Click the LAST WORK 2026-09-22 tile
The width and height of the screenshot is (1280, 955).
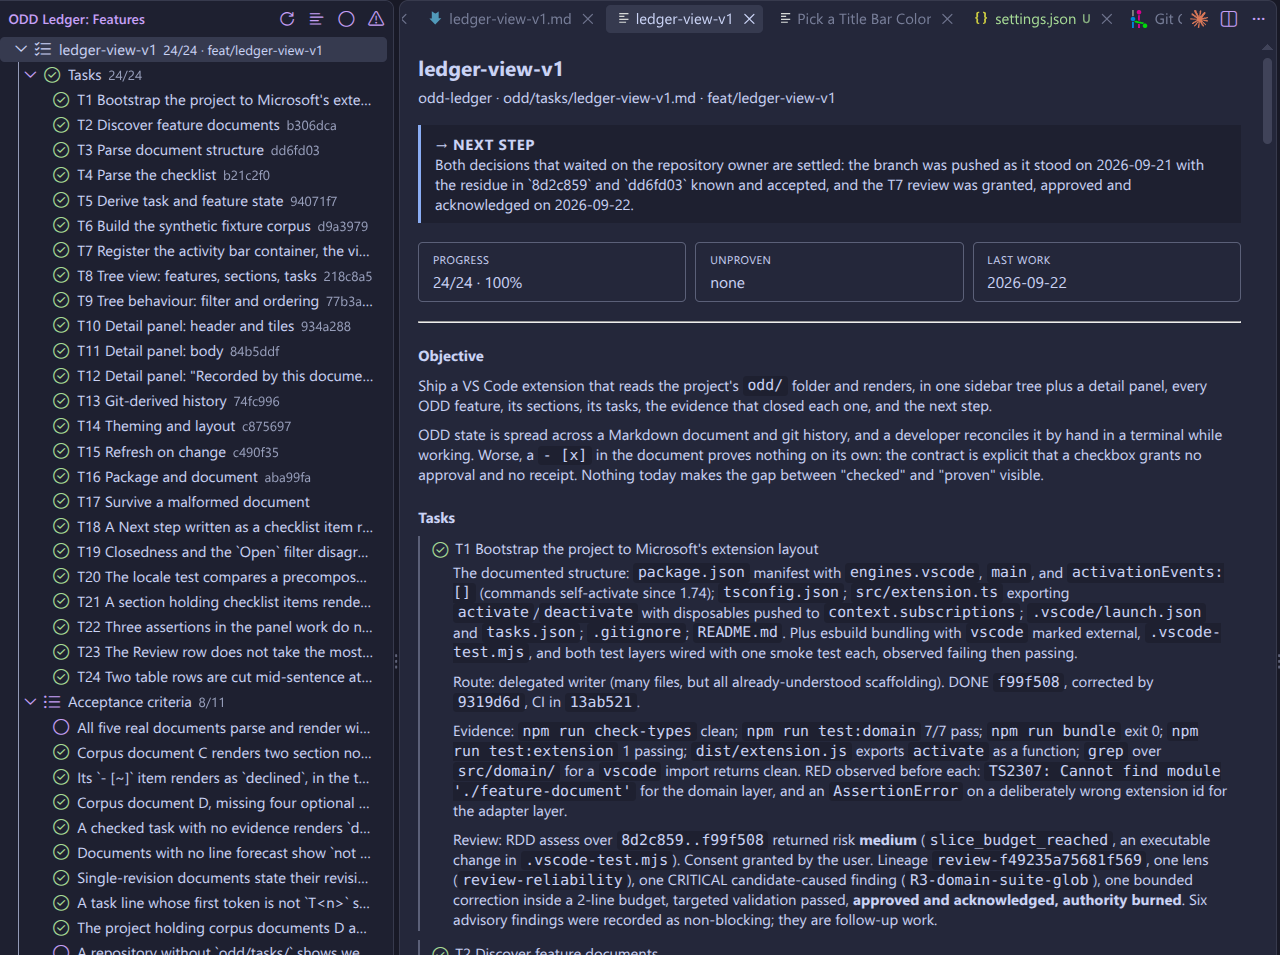[x=1107, y=272]
